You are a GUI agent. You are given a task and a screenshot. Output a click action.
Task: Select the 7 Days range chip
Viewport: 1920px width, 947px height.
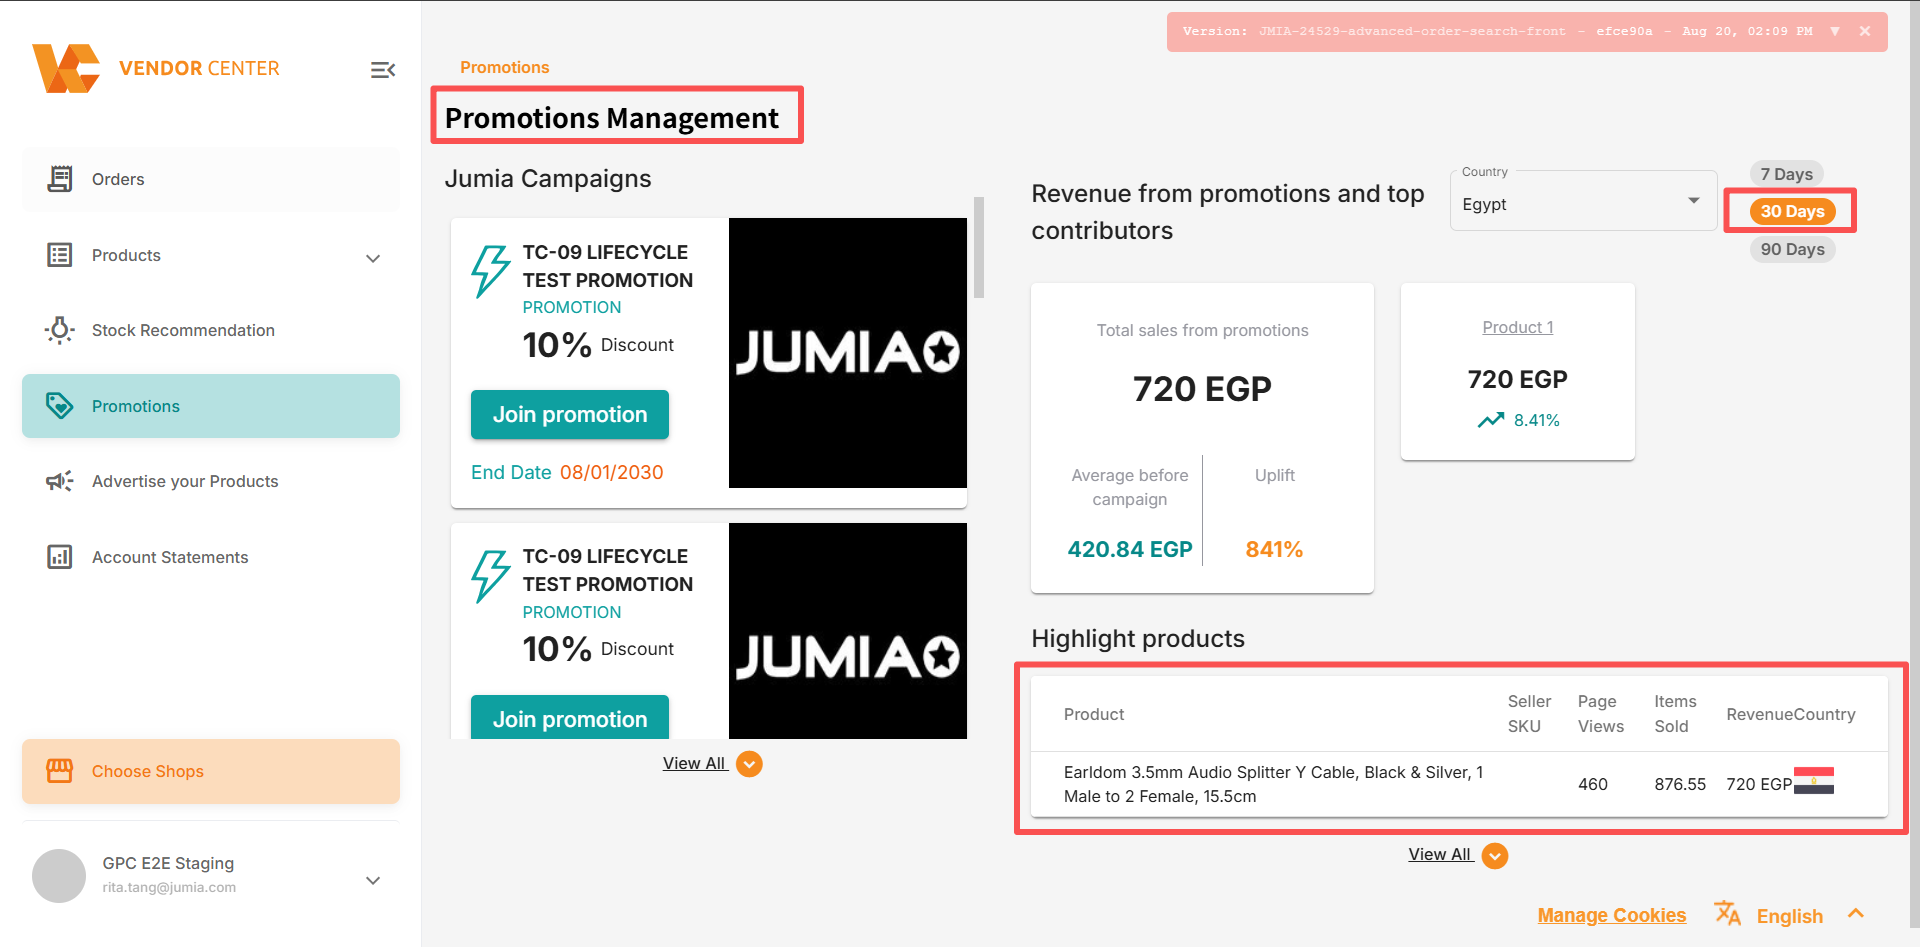(1787, 174)
